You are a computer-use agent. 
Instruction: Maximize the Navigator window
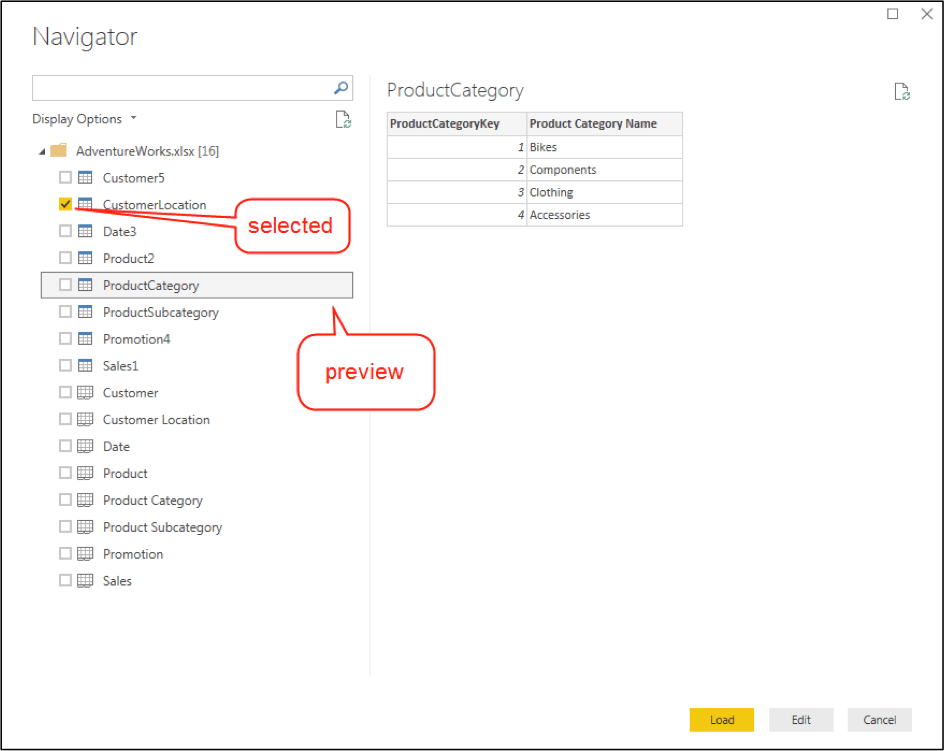892,13
